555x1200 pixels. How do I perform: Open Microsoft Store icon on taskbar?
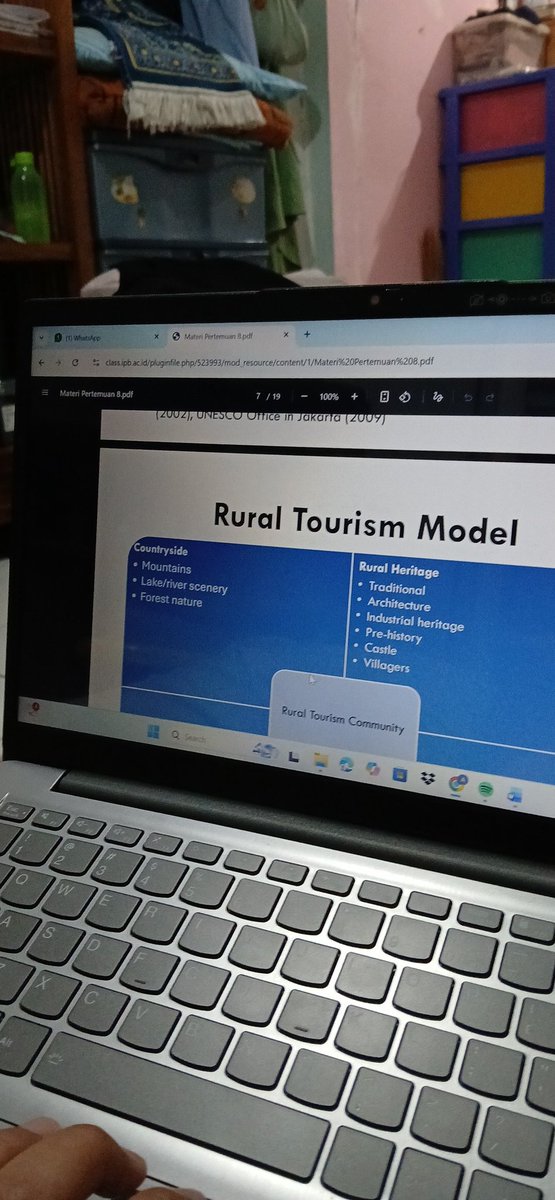[400, 774]
